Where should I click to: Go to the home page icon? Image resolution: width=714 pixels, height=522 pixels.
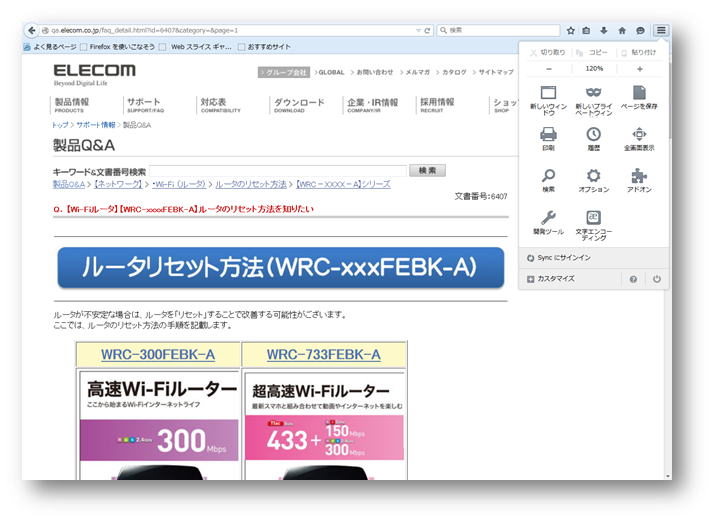point(622,31)
